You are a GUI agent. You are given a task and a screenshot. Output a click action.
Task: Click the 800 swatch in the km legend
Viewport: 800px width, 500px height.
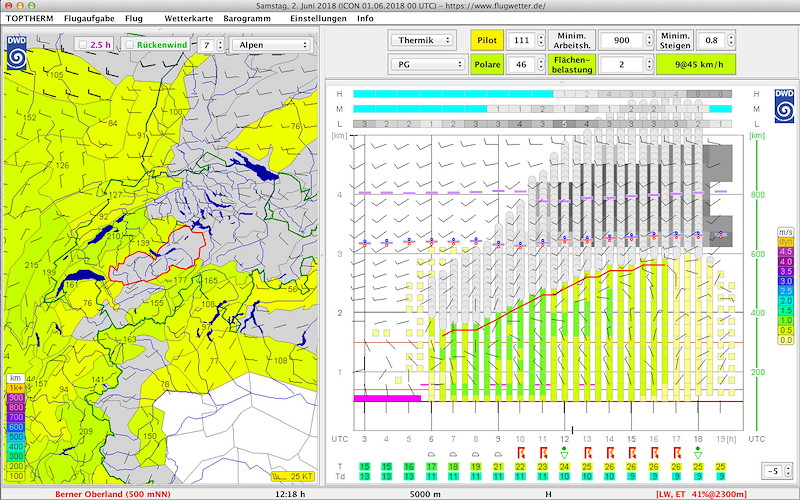click(x=16, y=408)
